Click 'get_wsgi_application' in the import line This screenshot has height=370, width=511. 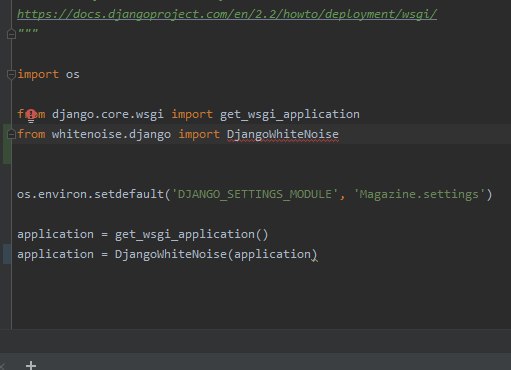point(290,114)
